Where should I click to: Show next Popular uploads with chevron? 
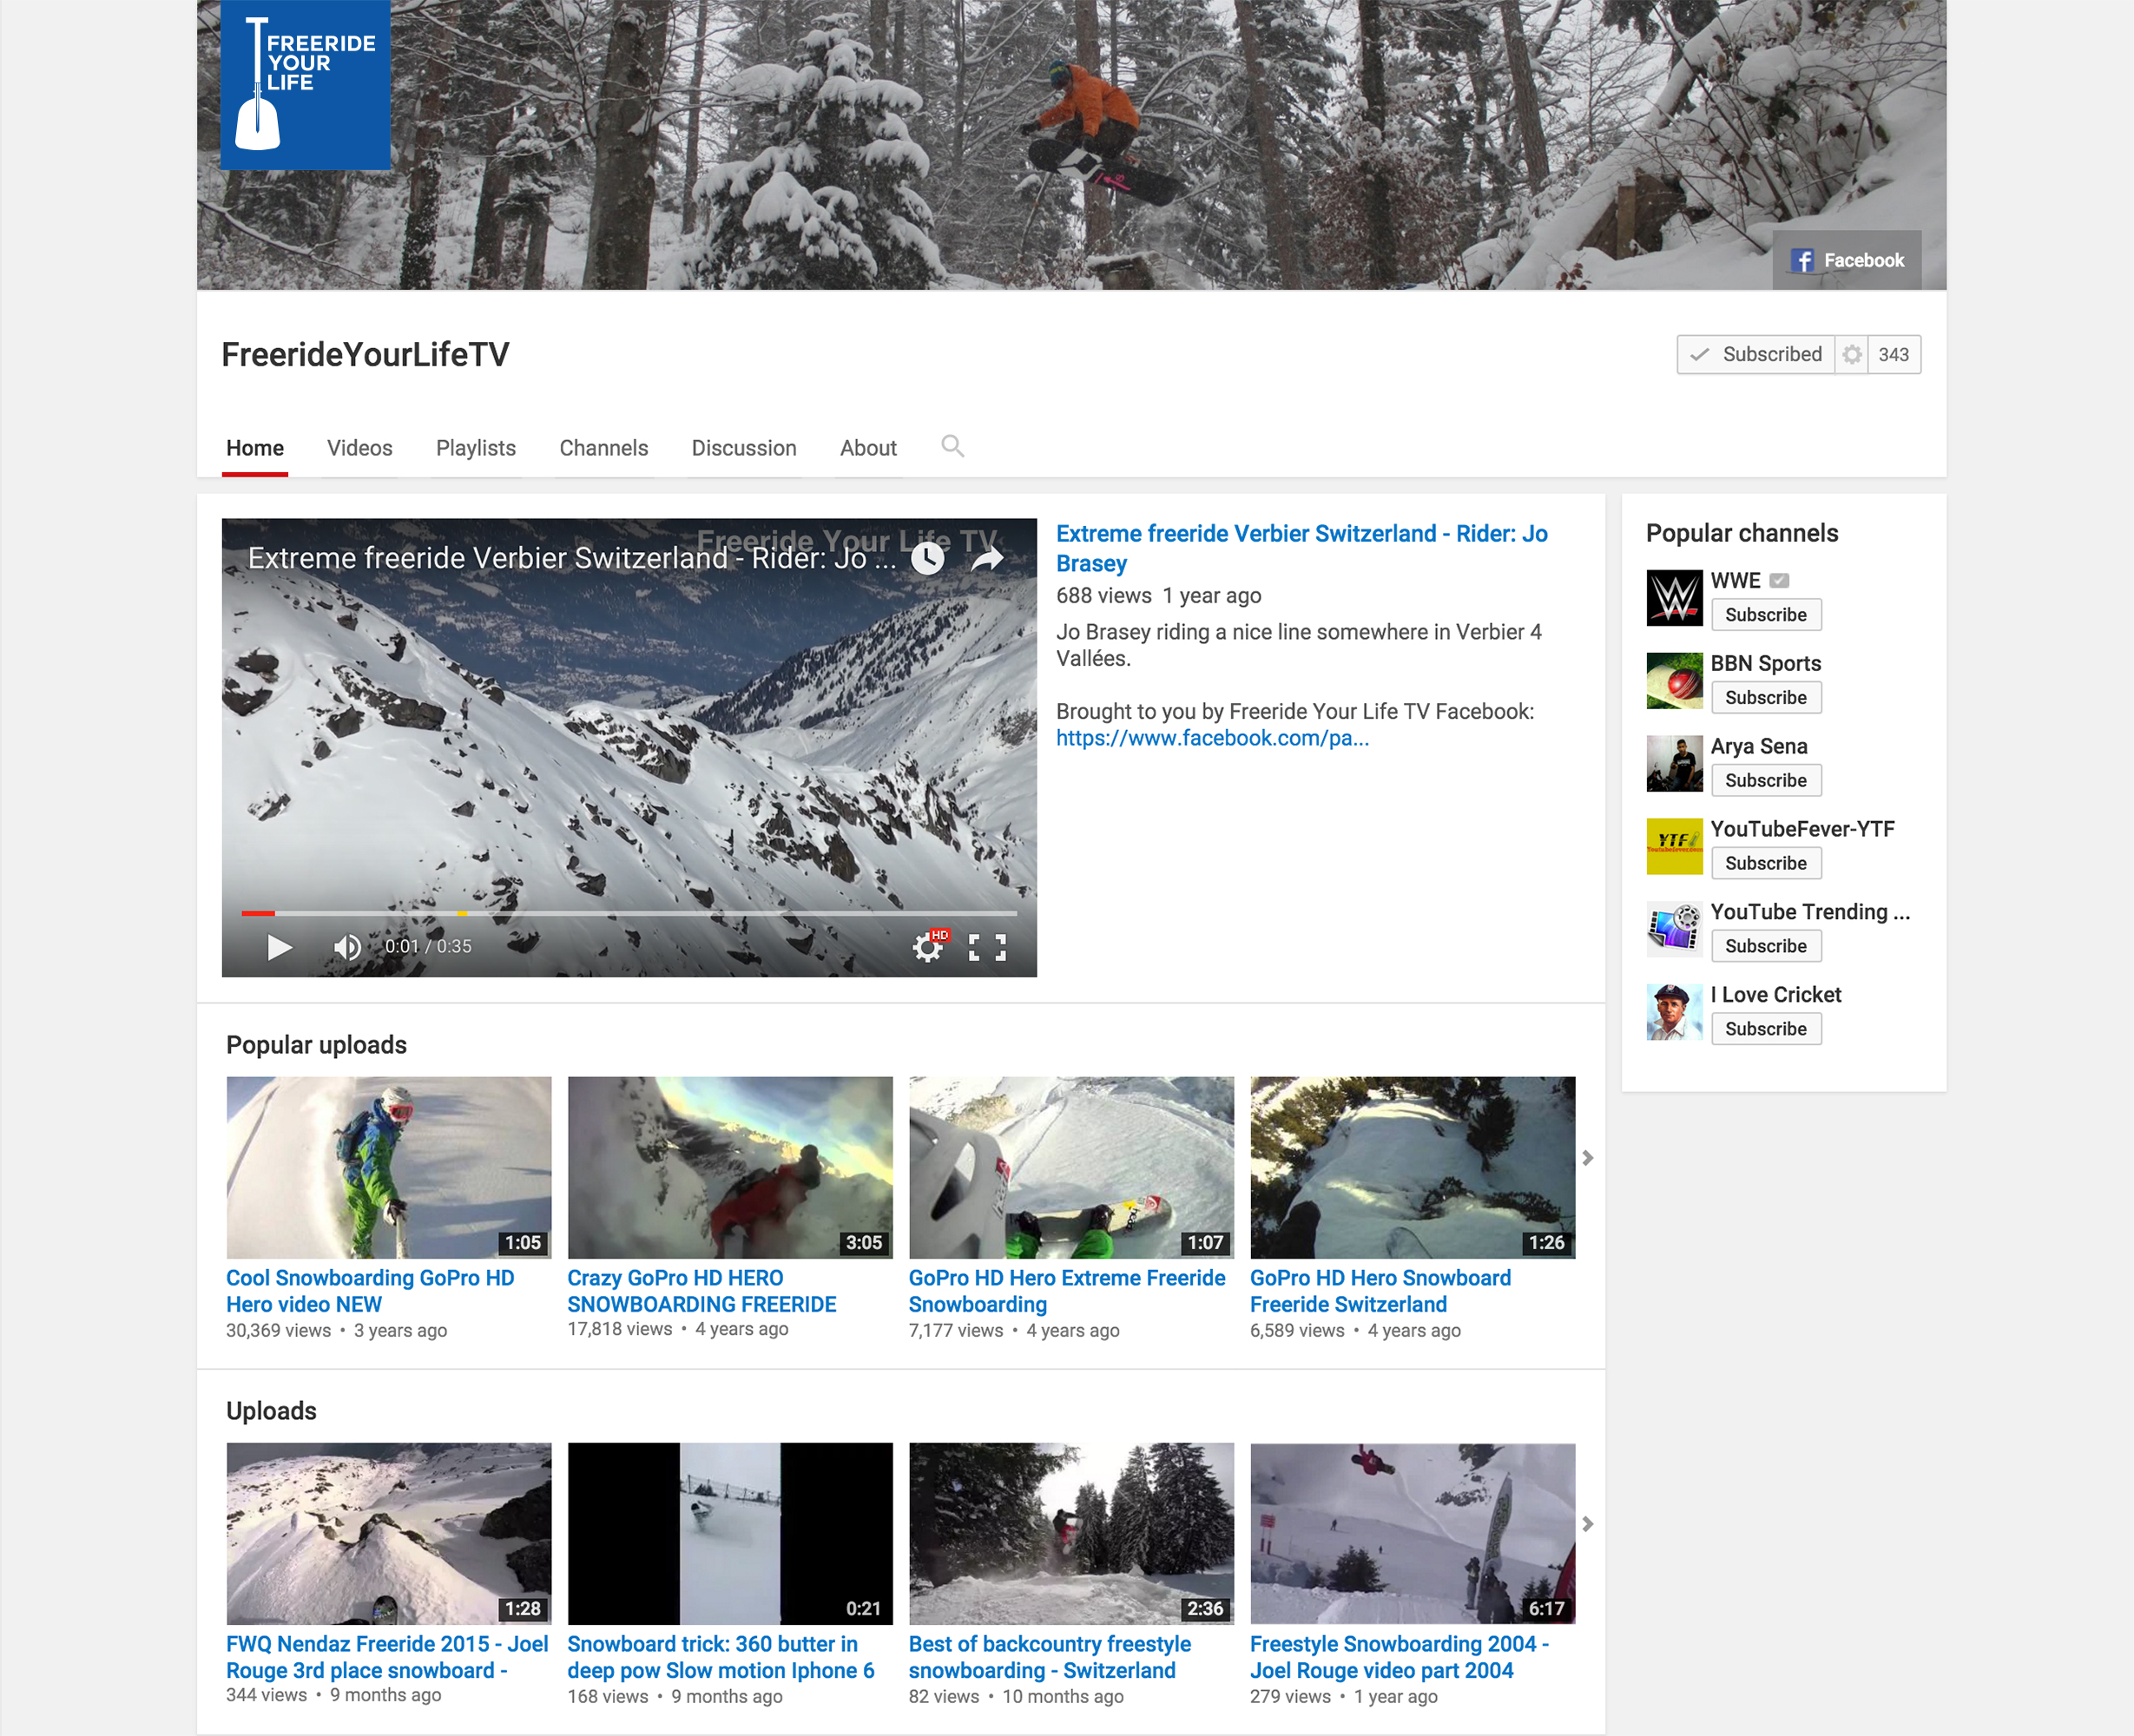click(1587, 1158)
